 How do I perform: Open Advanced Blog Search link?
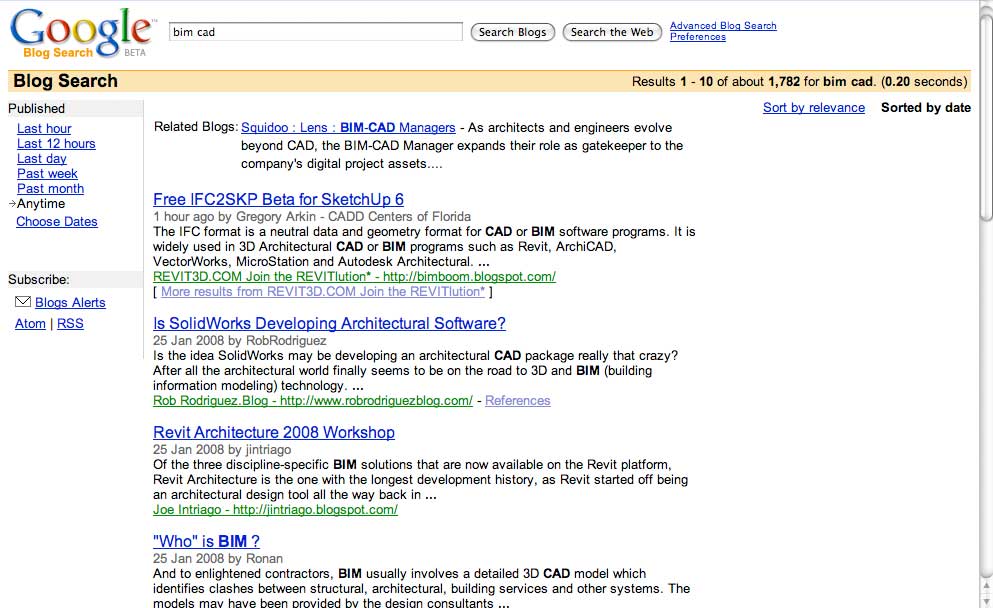coord(723,25)
